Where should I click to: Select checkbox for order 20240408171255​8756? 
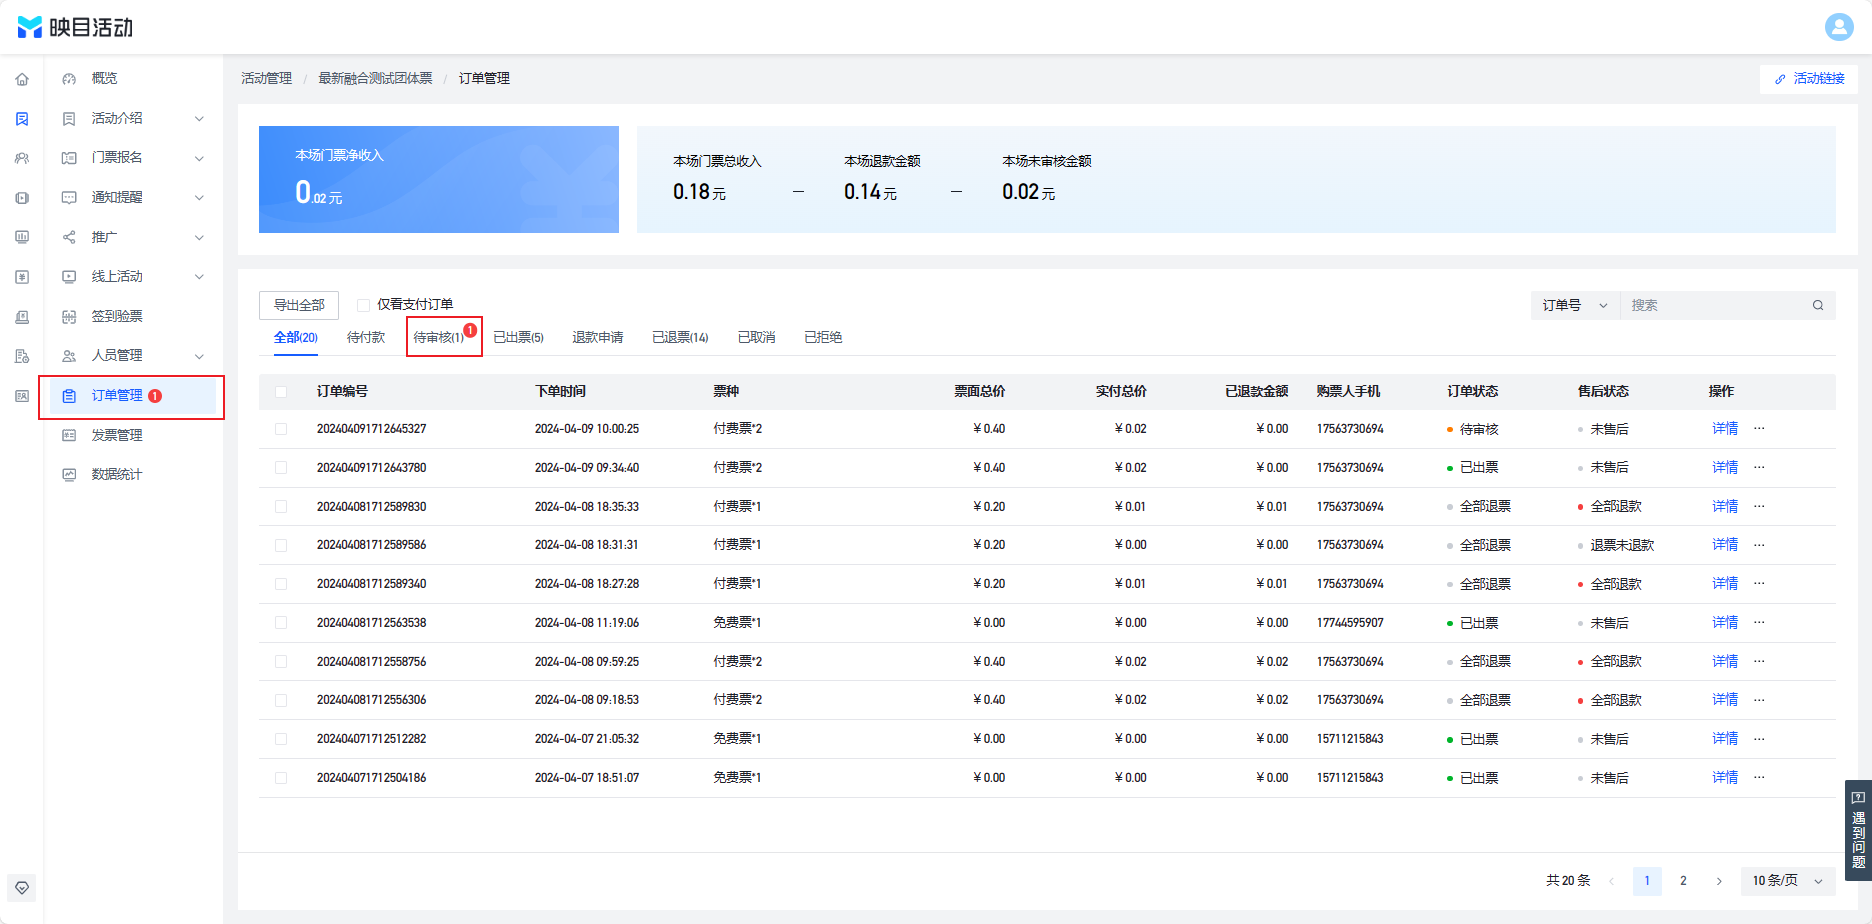pos(281,662)
